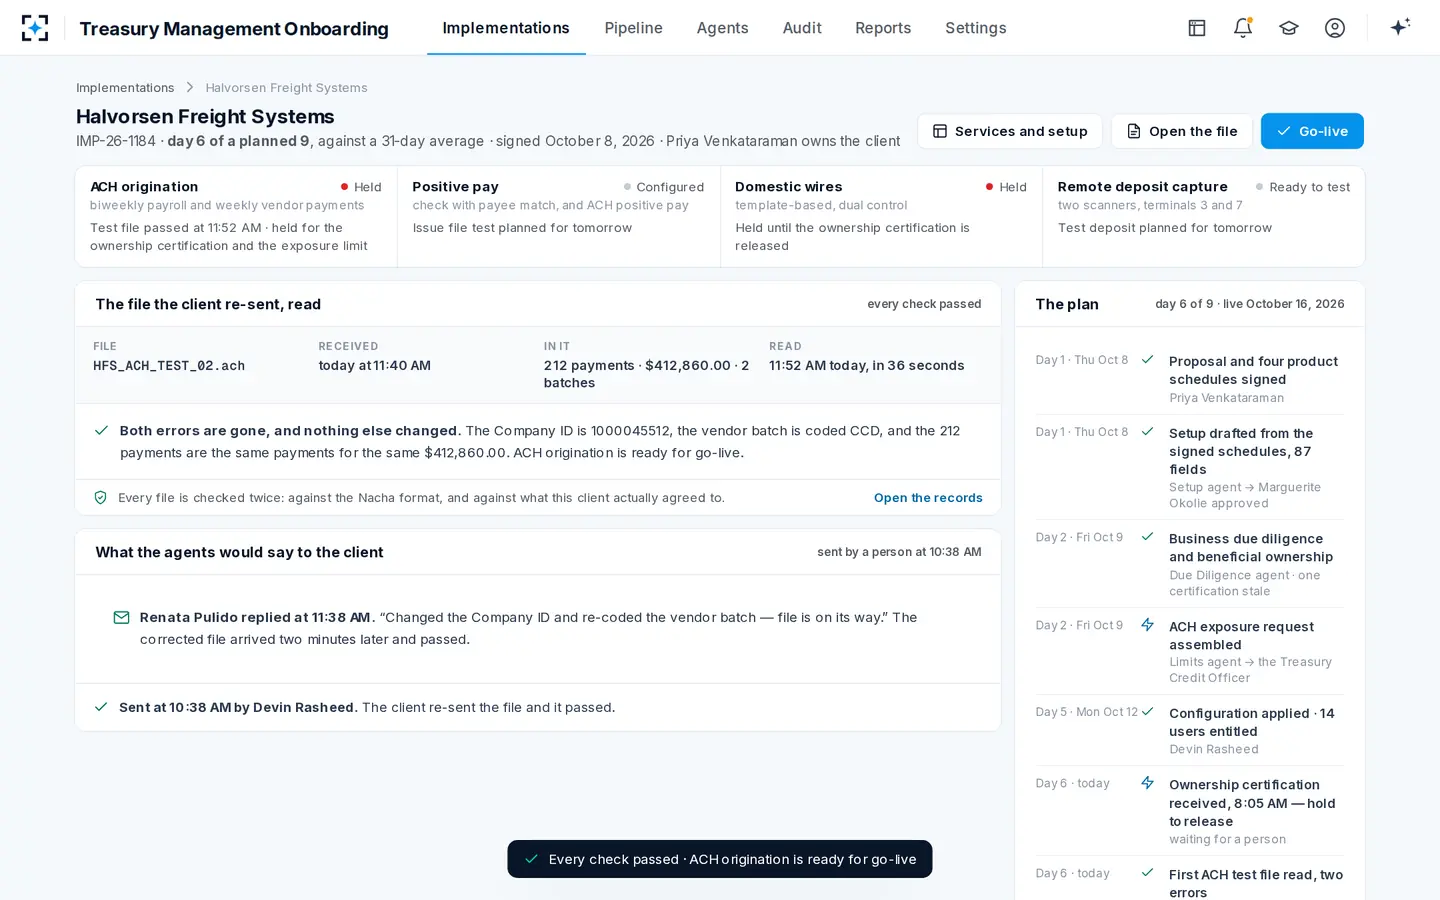Click the file name HFS_ACH_TEST_02.ach
Image resolution: width=1440 pixels, height=900 pixels.
169,366
